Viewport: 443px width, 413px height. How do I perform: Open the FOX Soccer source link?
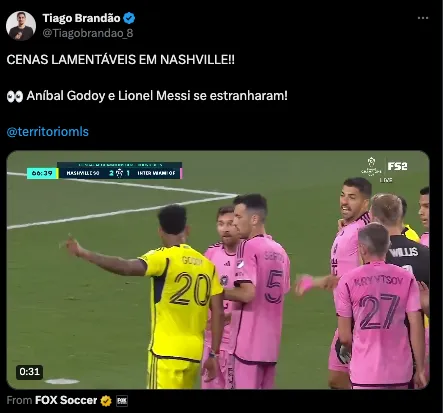(66, 400)
